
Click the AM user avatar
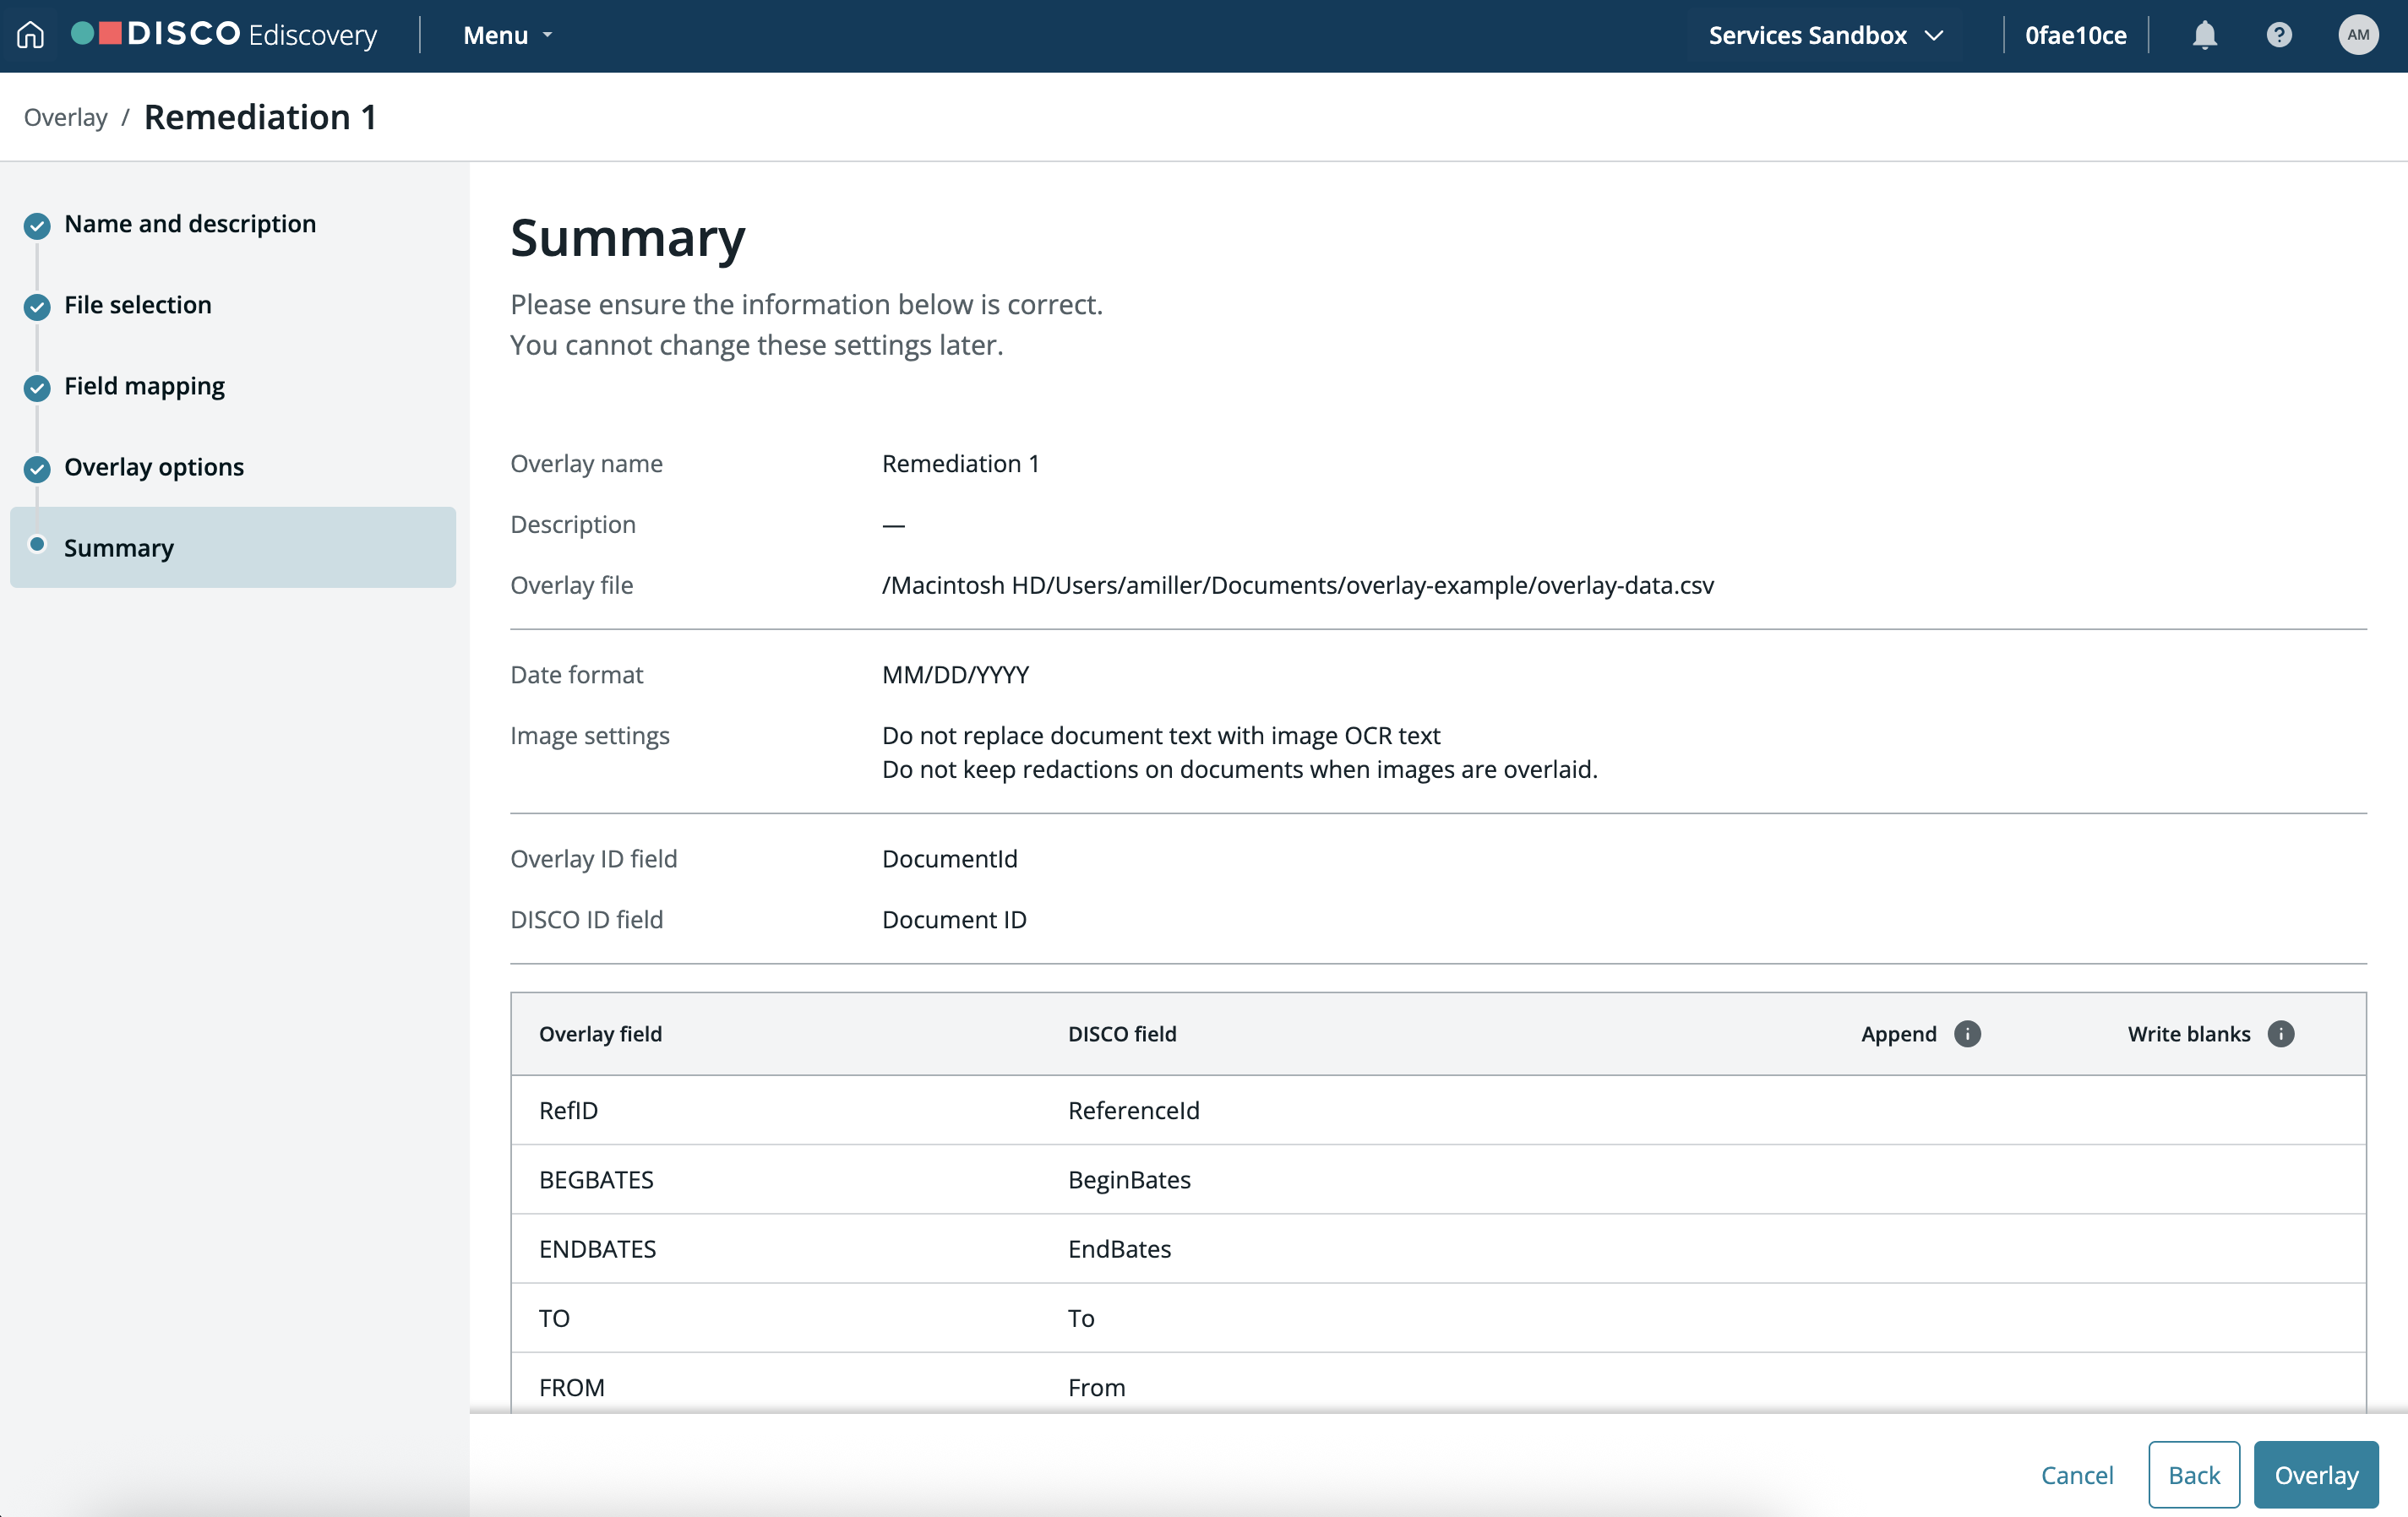tap(2358, 35)
